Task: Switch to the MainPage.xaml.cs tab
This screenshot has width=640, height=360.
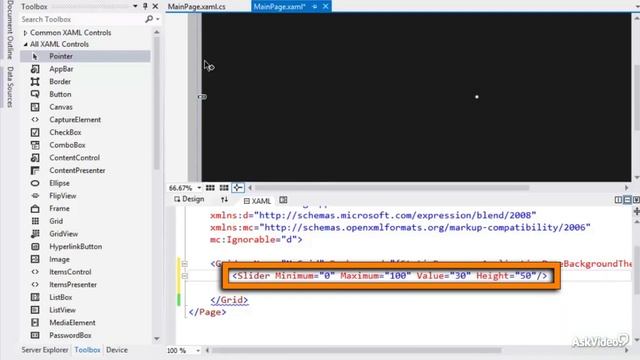Action: [197, 7]
